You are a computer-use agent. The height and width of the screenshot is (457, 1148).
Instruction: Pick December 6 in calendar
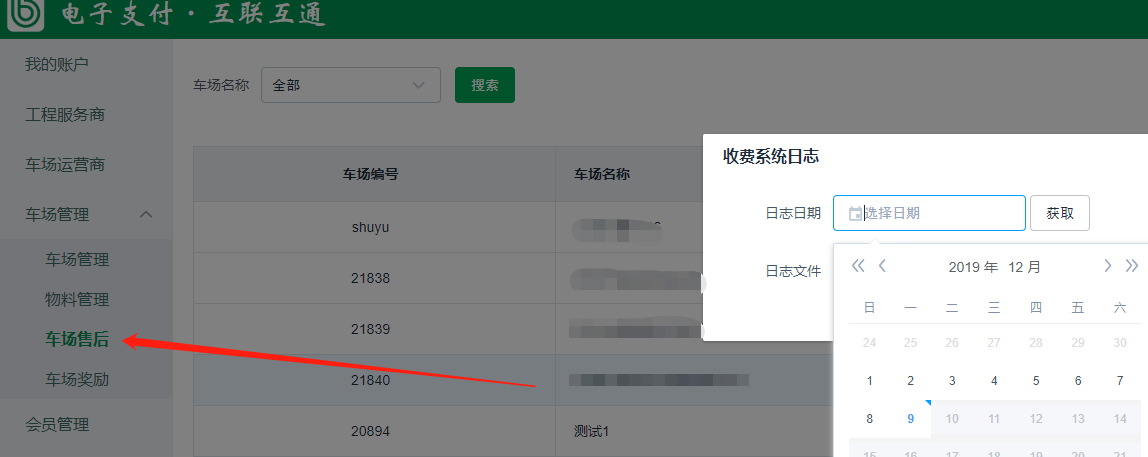(x=1078, y=381)
